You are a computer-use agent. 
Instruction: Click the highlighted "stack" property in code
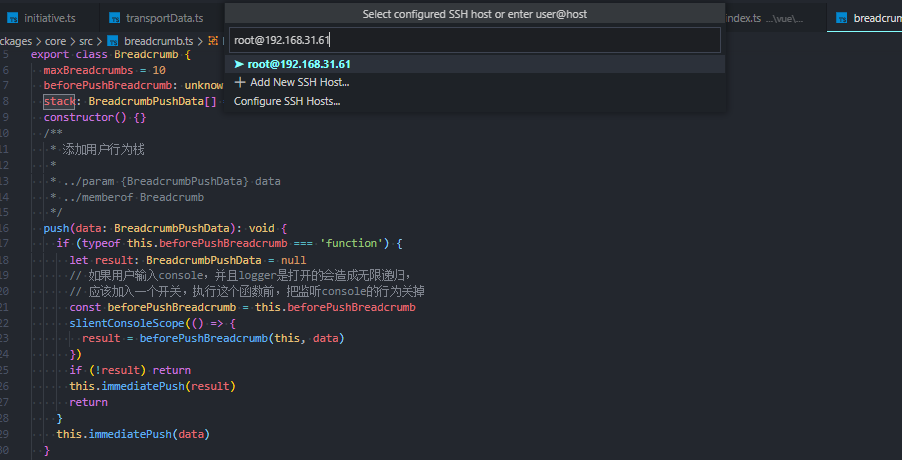(59, 101)
